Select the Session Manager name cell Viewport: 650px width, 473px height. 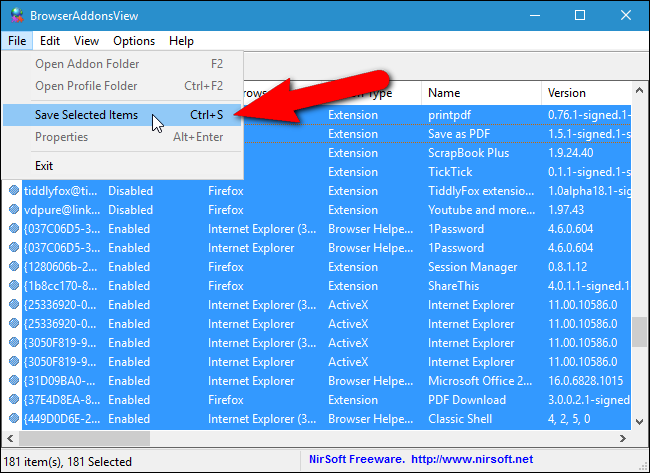473,267
